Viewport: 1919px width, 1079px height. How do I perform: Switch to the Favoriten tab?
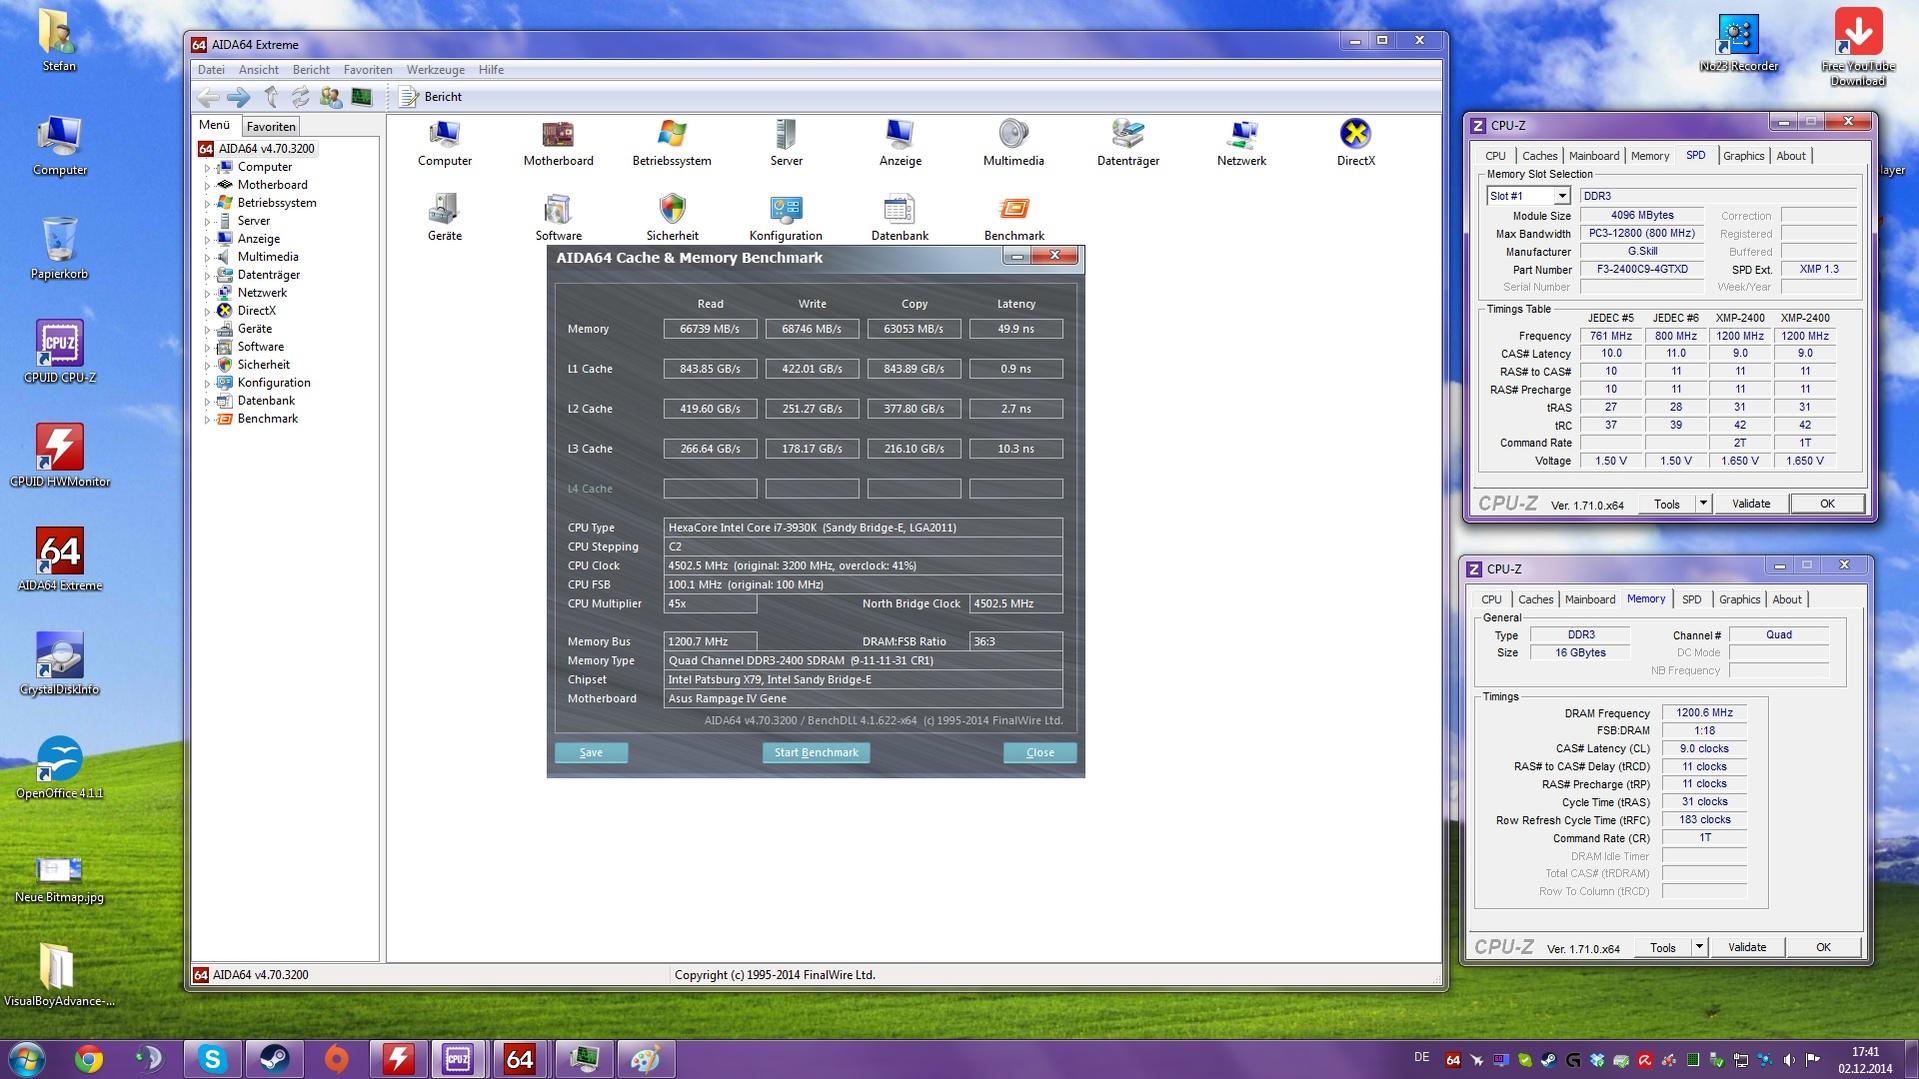pos(271,127)
